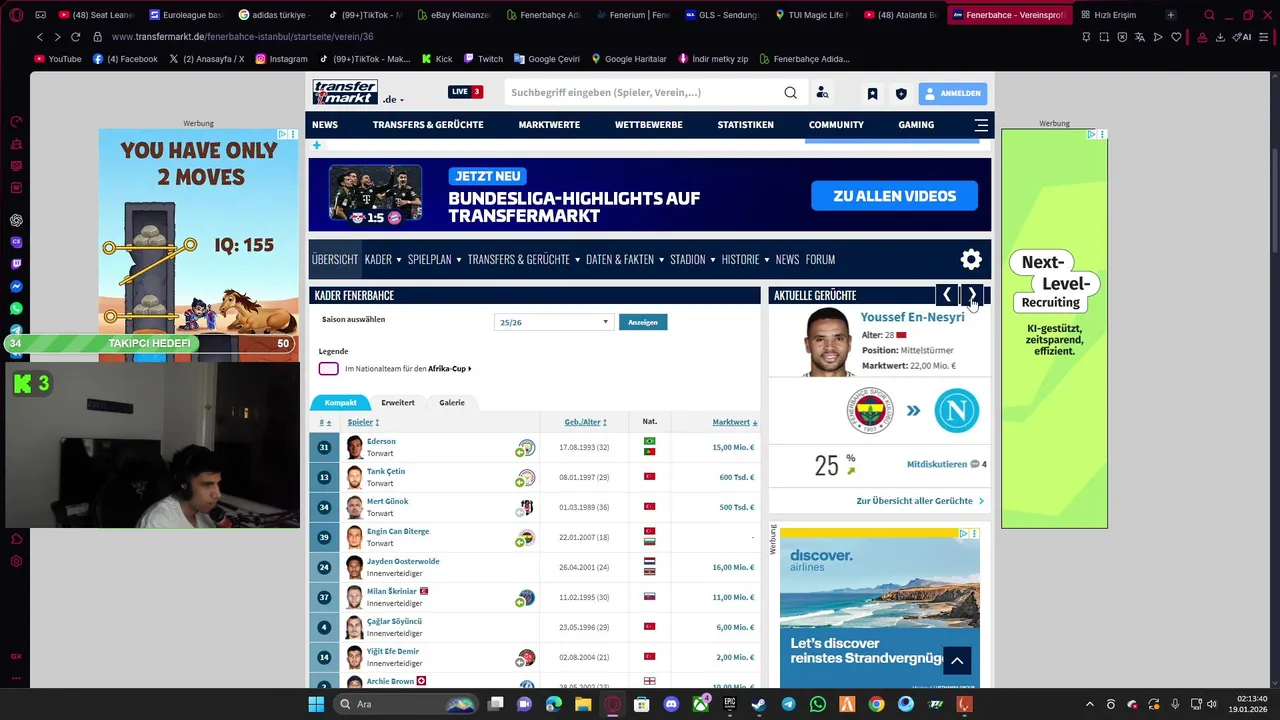1280x720 pixels.
Task: Show next rumour with right arrow
Action: pos(972,295)
